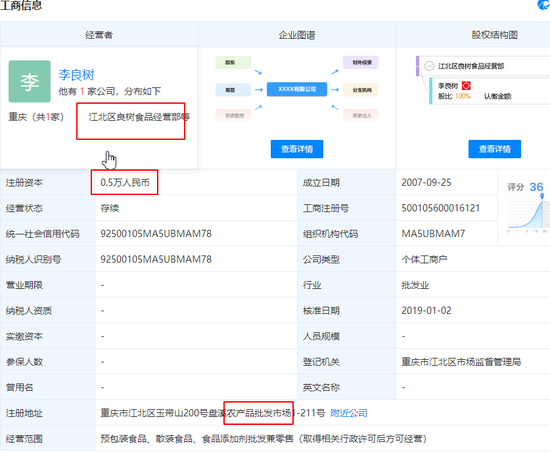
Task: Open the 李良树 operator profile link
Action: click(76, 75)
